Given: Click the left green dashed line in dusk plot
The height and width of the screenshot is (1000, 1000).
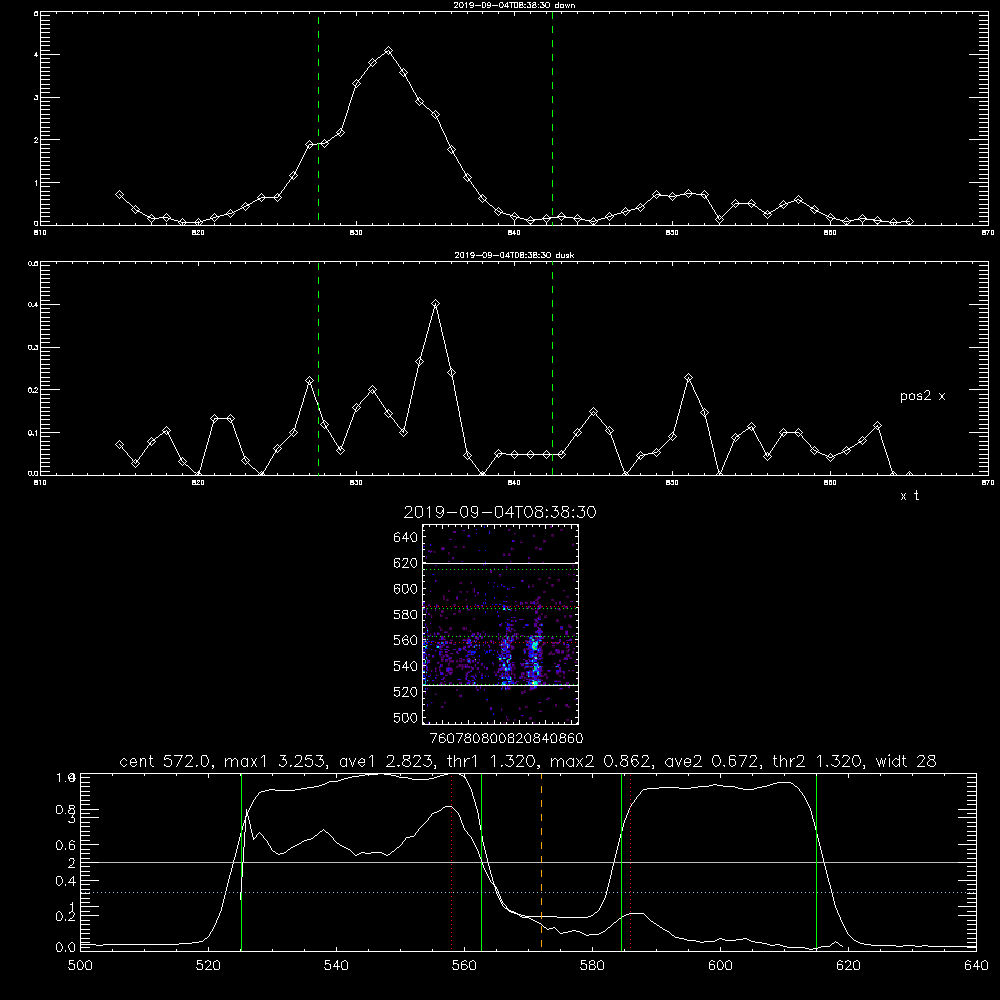Looking at the screenshot, I should coord(318,368).
